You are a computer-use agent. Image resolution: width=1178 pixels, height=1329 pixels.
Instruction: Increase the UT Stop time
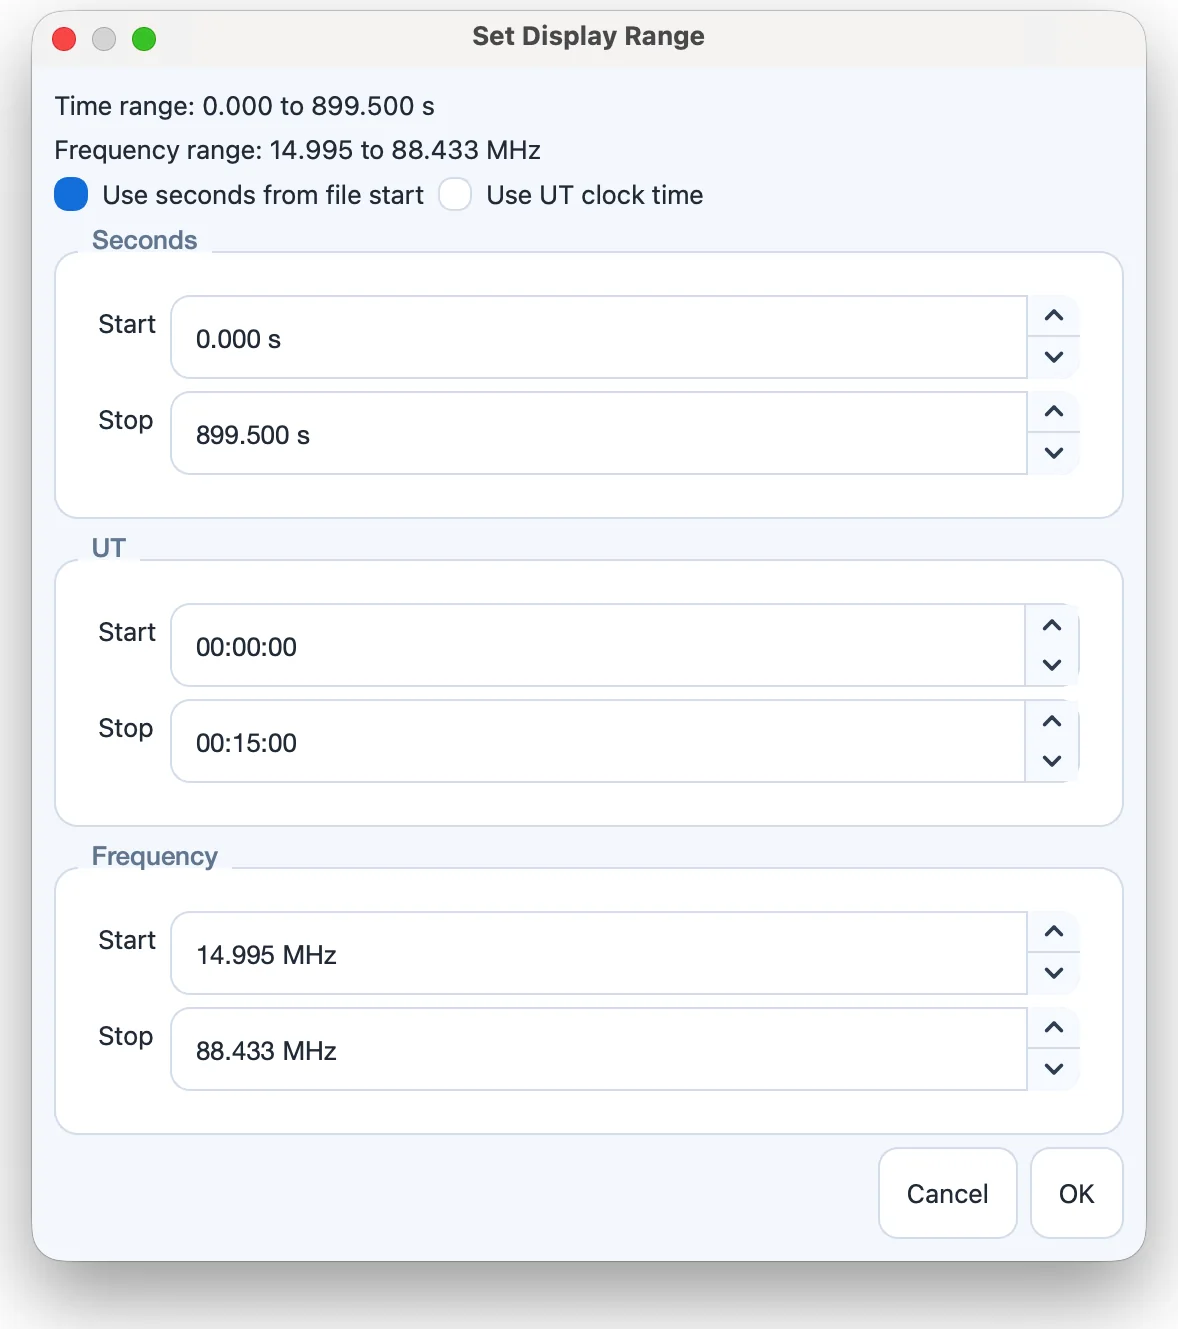click(1052, 721)
